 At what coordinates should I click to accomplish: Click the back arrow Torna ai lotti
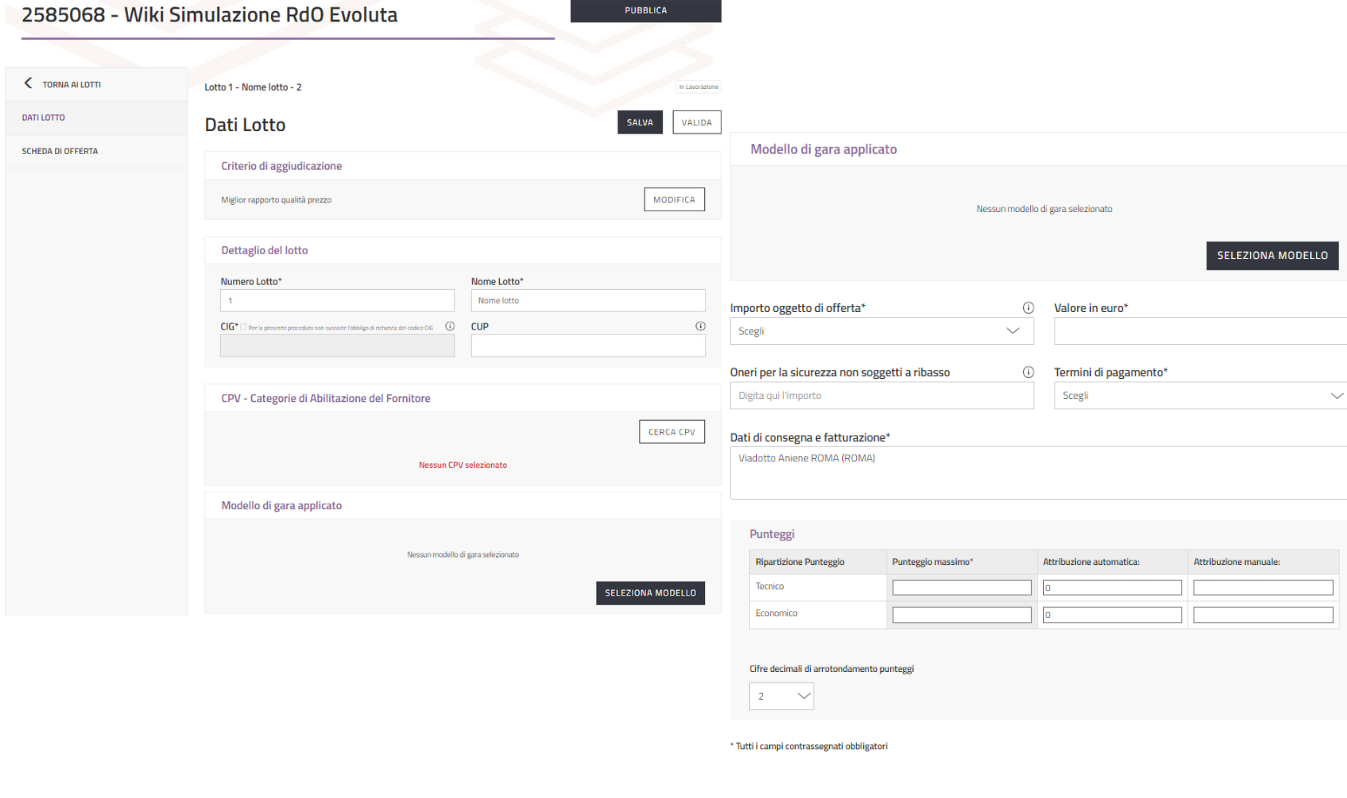click(28, 84)
